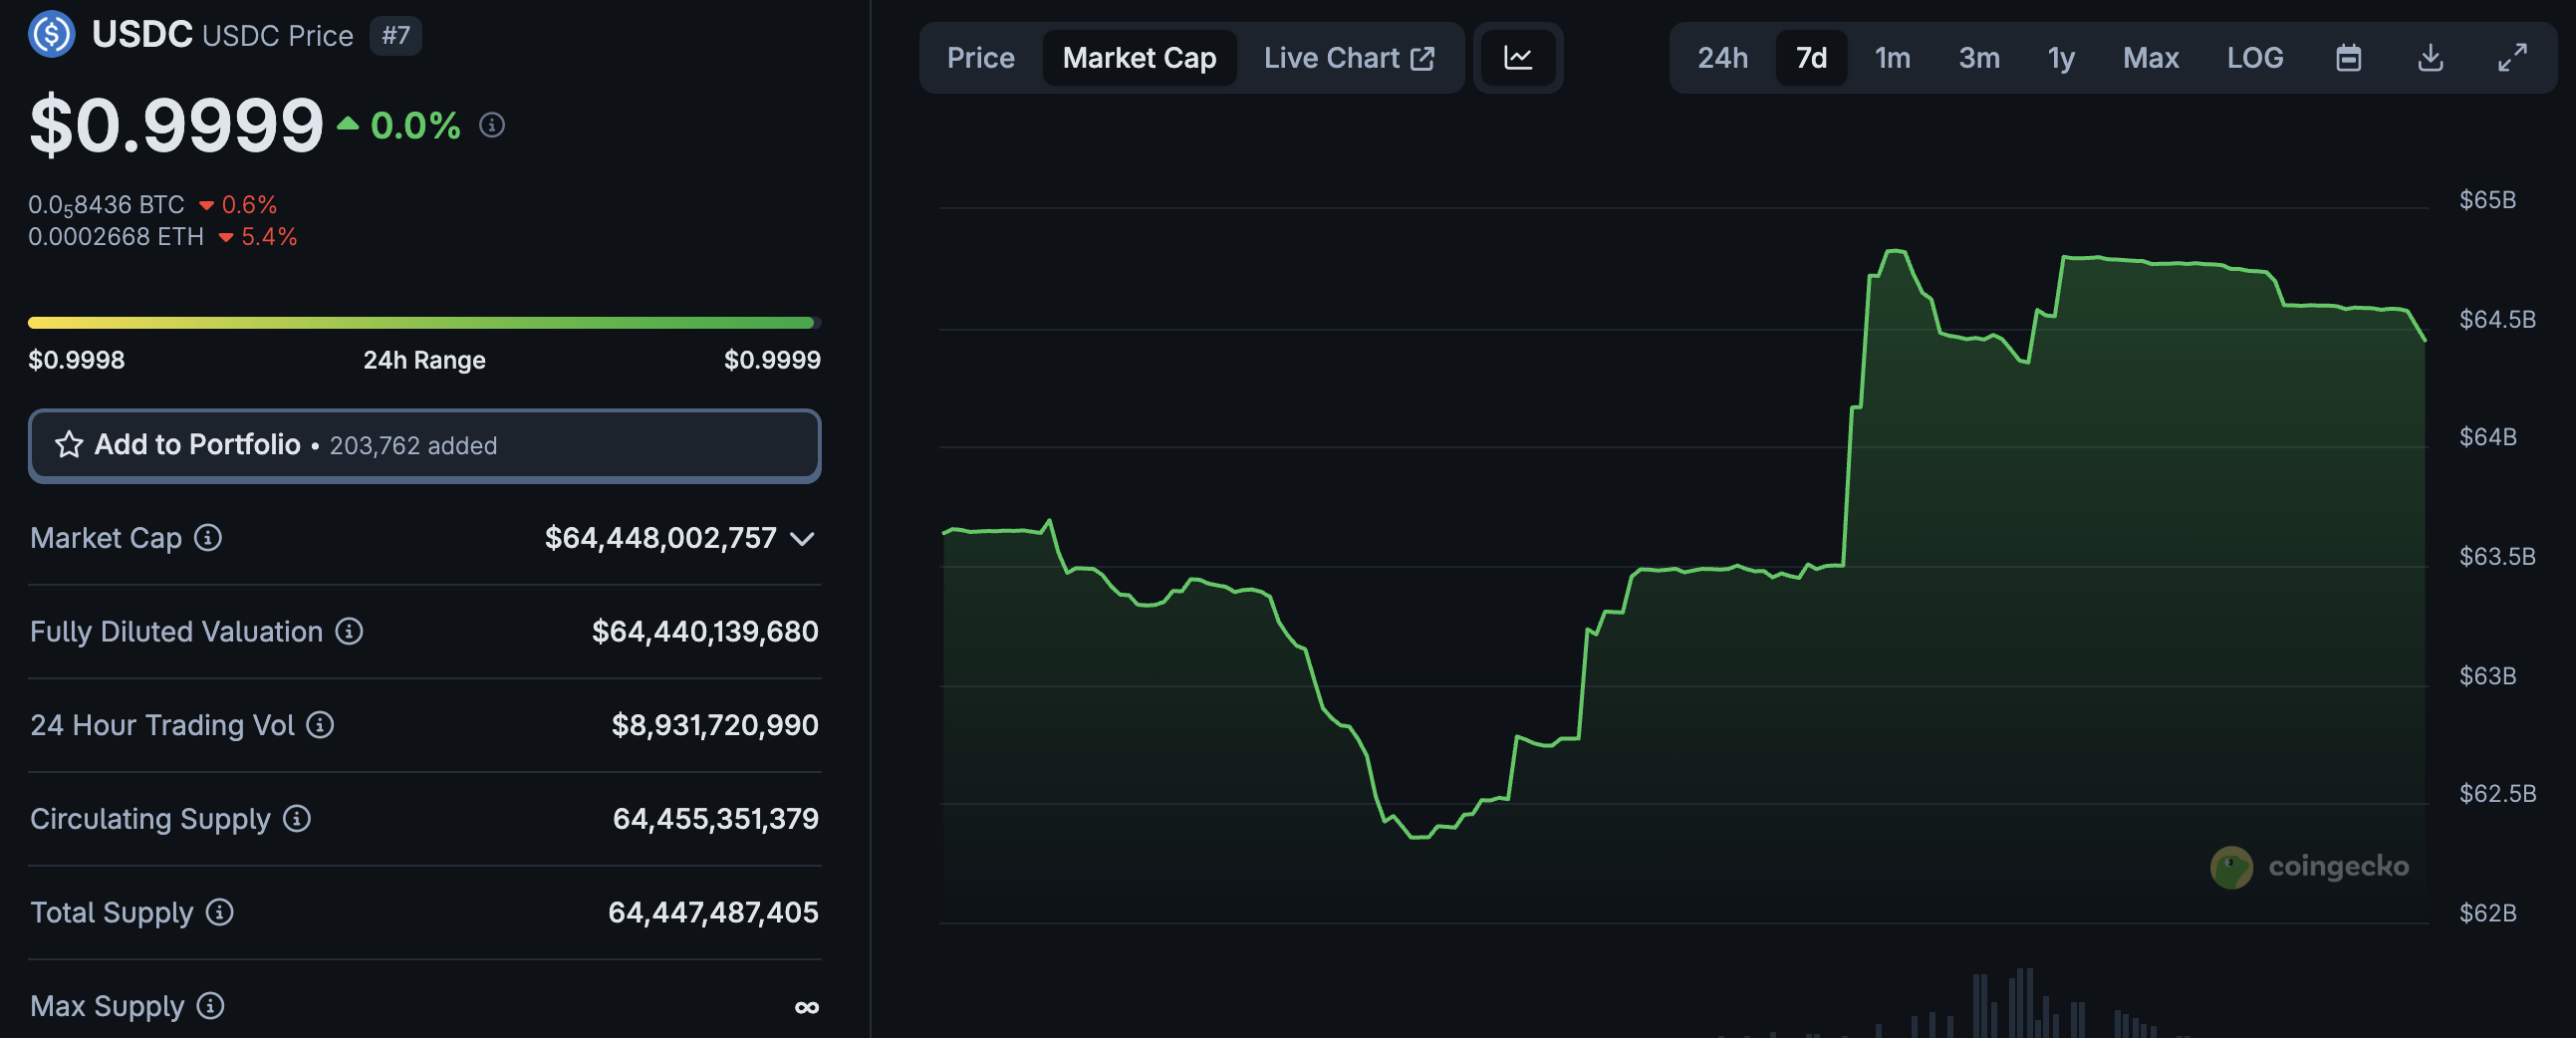Screen dimensions: 2576x1038
Task: Switch to the Price chart tab
Action: (980, 58)
